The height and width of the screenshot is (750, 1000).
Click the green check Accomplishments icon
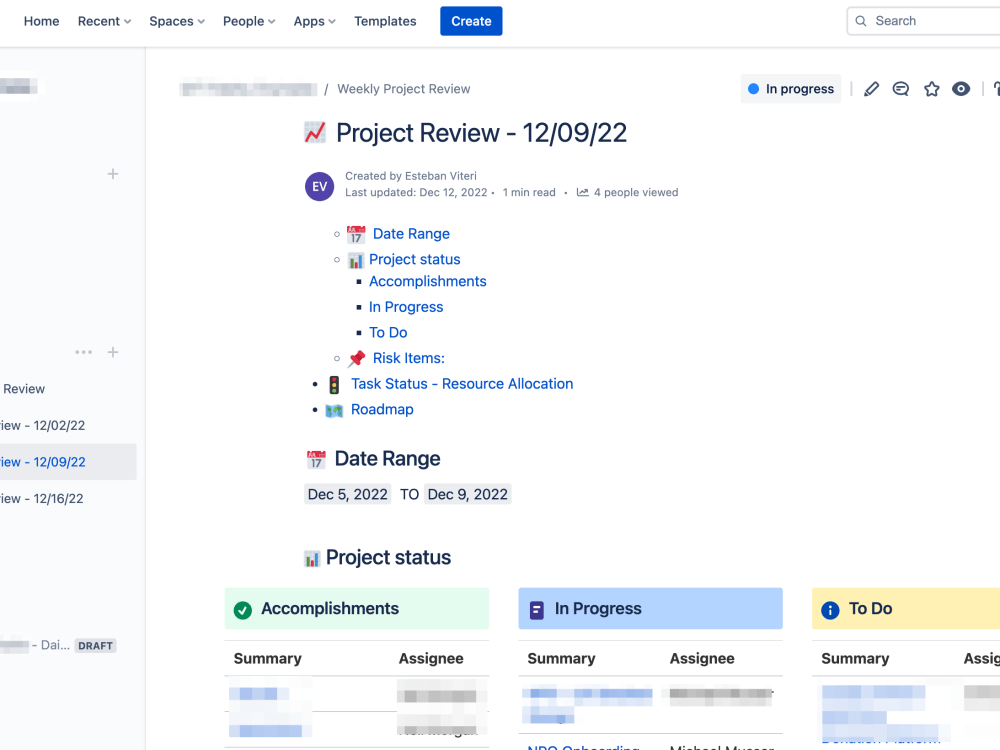tap(242, 610)
